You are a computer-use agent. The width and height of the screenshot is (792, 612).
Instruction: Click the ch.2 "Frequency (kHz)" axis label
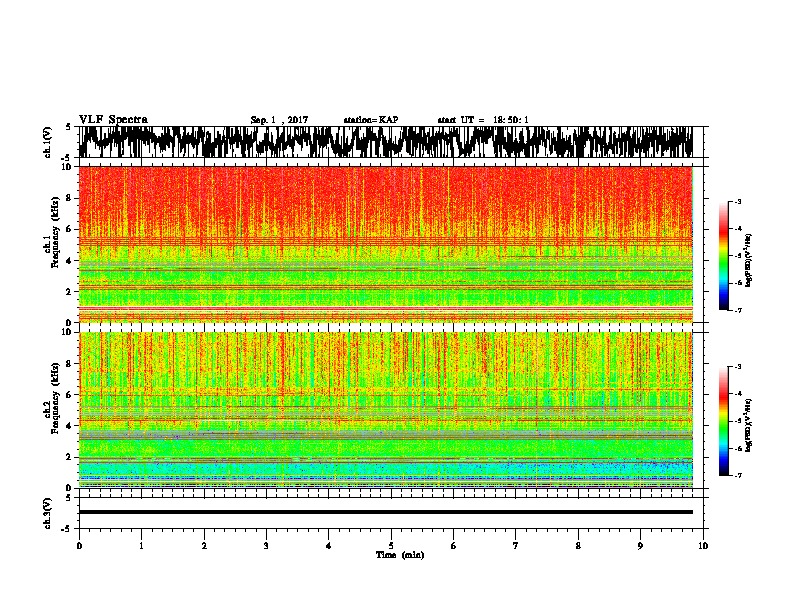pos(56,398)
